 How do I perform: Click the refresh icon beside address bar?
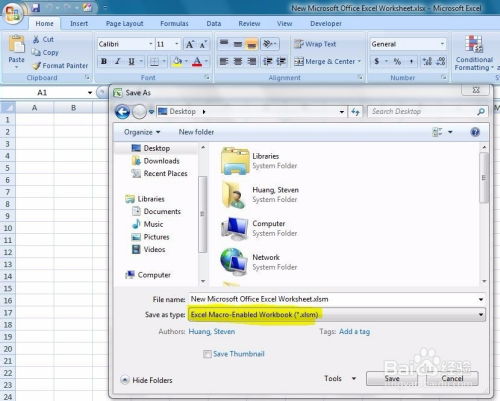355,112
